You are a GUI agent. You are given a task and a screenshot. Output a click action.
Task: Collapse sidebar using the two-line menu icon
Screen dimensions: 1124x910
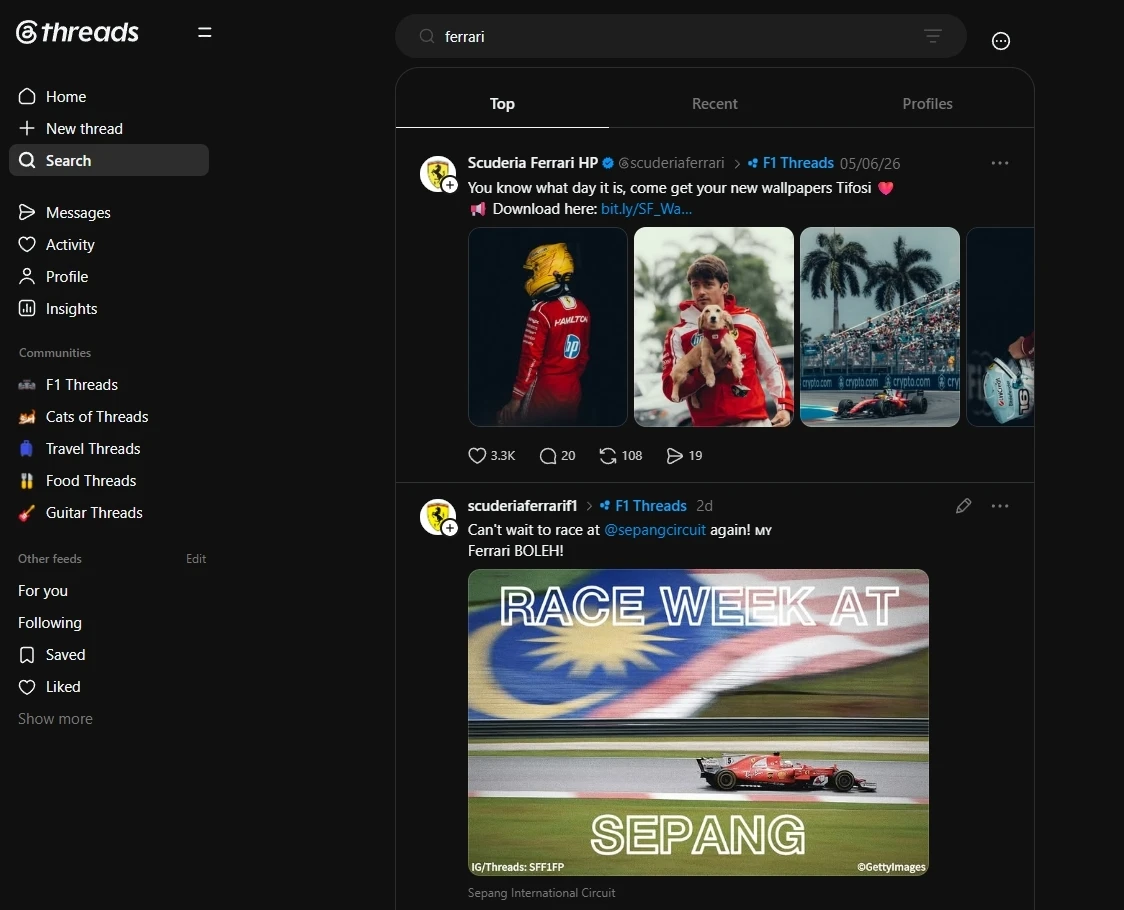tap(204, 32)
